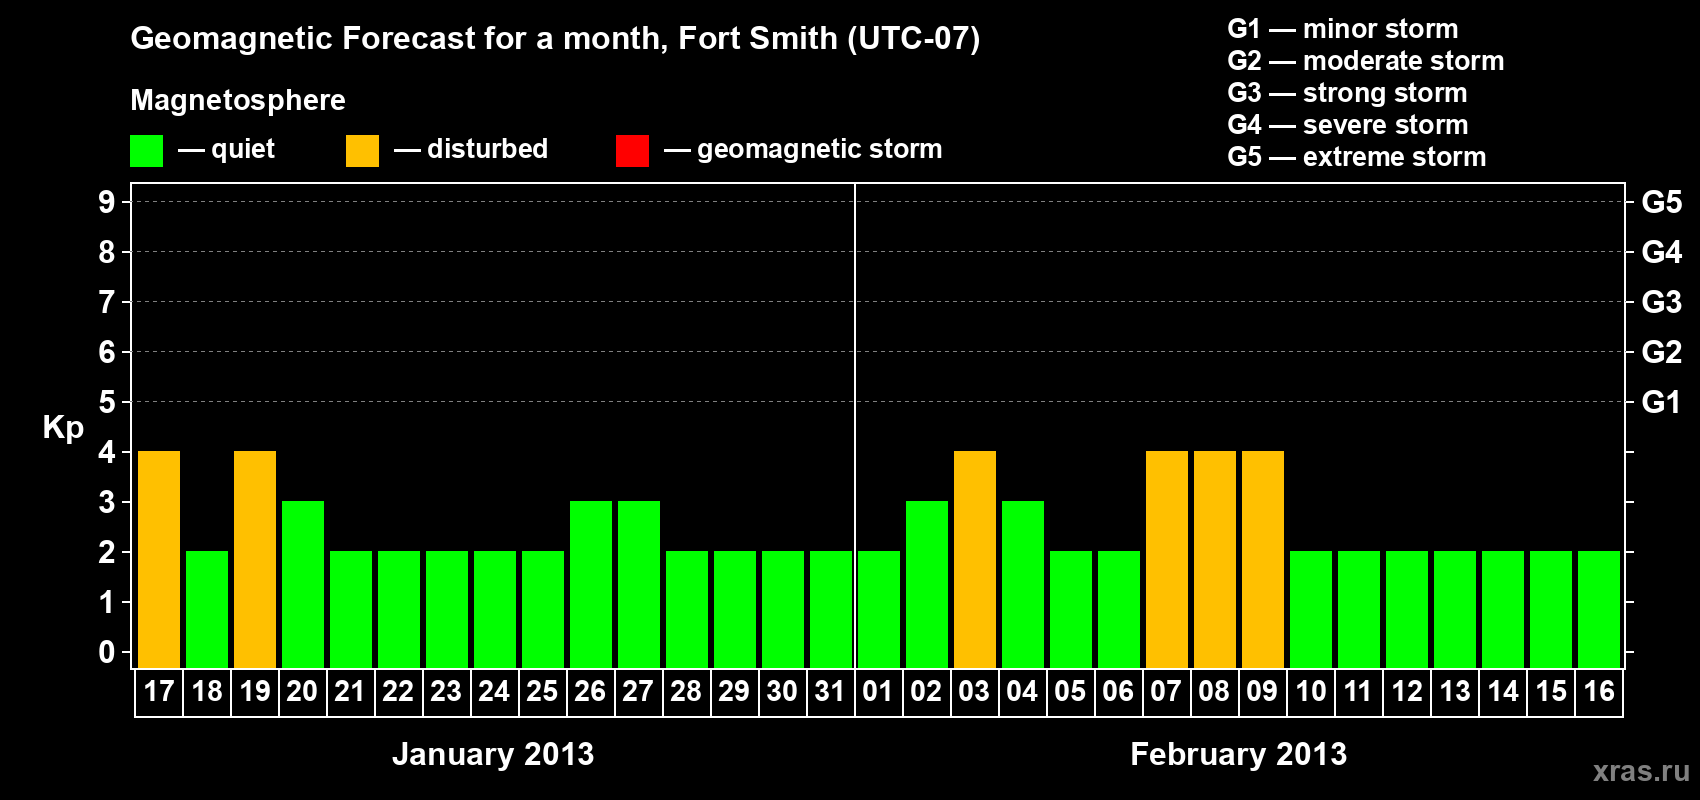This screenshot has width=1700, height=800.
Task: Click the right-axis 'G3' label
Action: 1662,302
